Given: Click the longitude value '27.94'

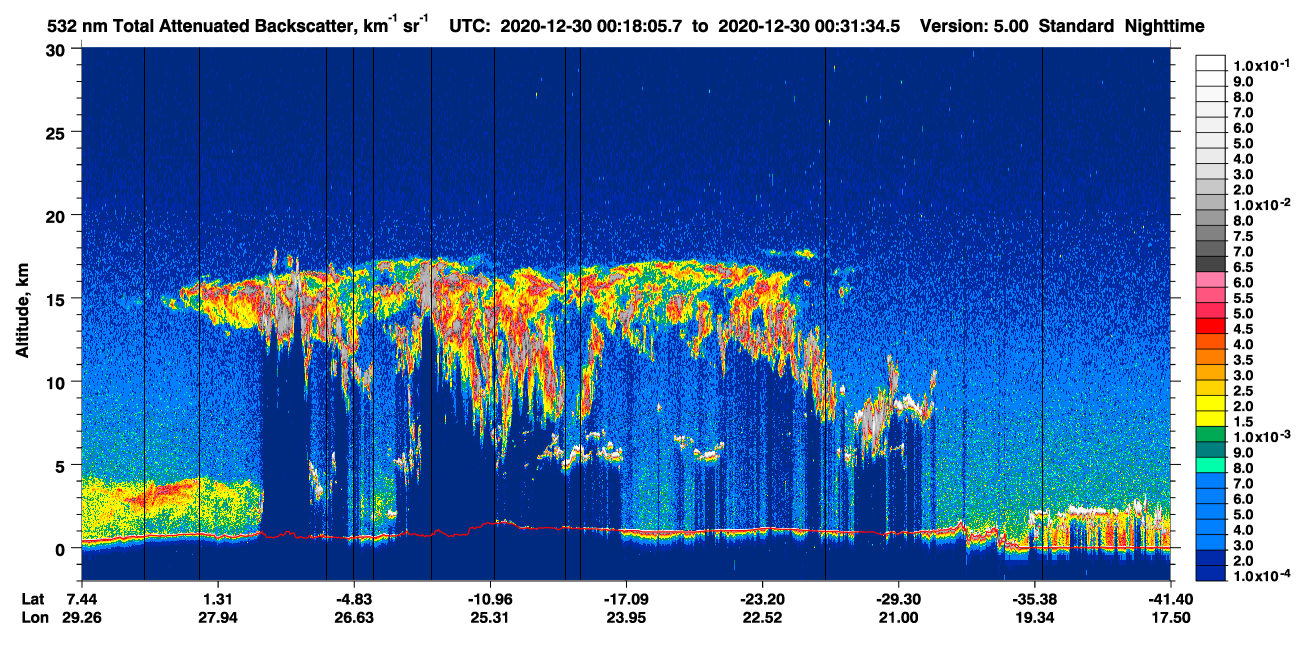Looking at the screenshot, I should tap(218, 618).
